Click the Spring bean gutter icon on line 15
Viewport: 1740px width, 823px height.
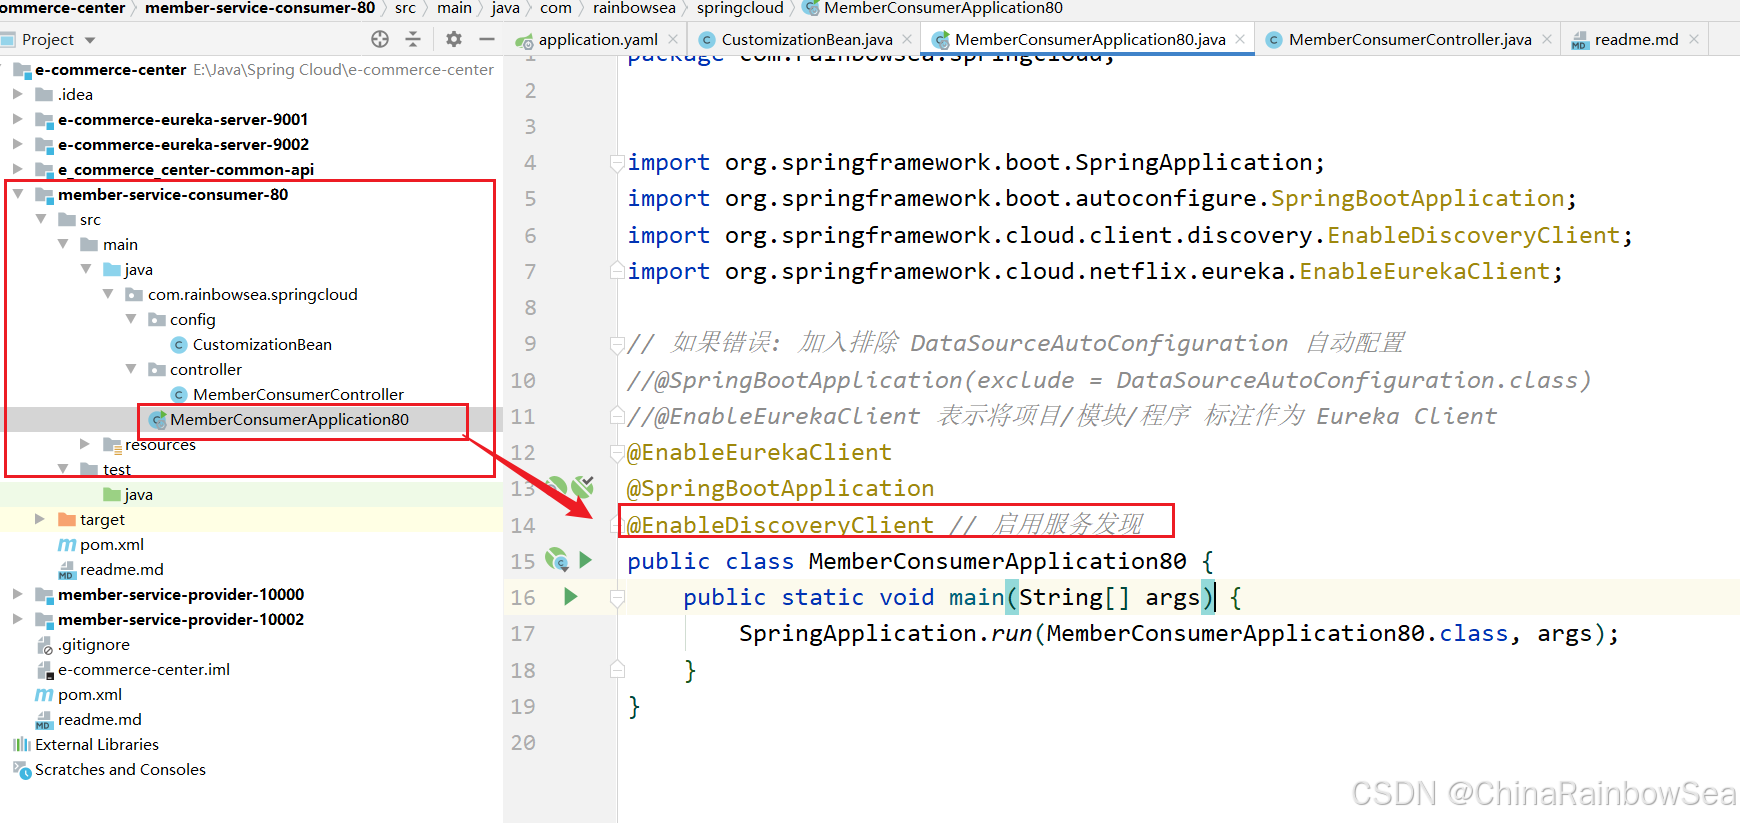[x=557, y=560]
